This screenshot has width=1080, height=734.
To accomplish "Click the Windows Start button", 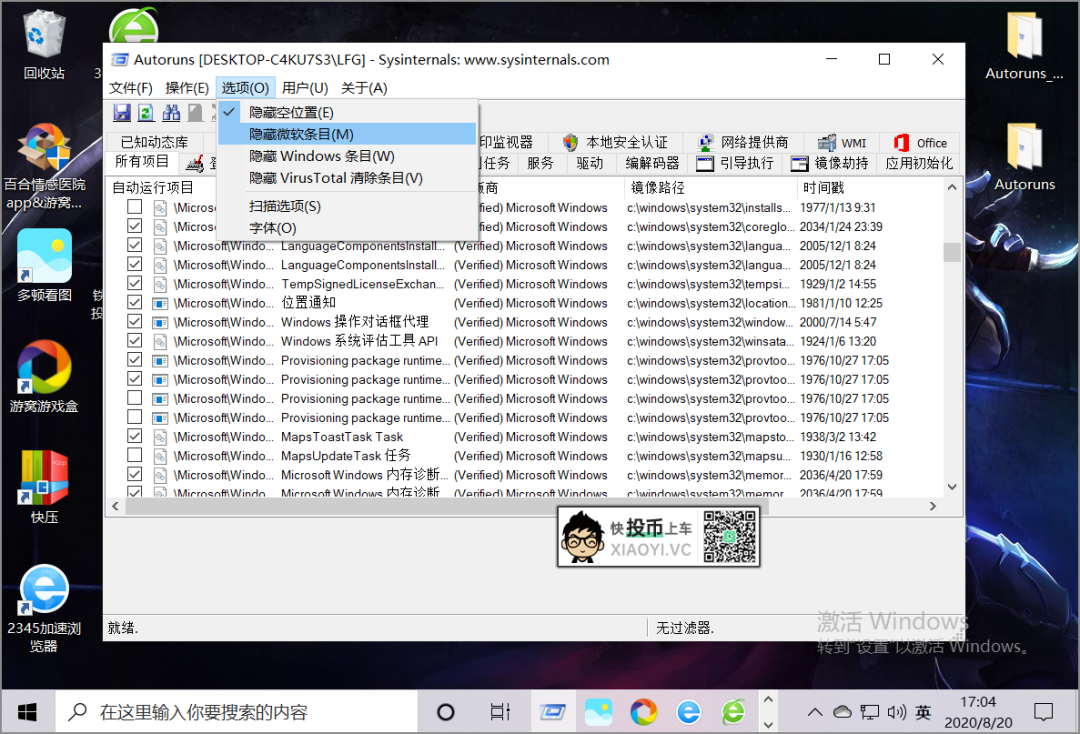I will (26, 712).
